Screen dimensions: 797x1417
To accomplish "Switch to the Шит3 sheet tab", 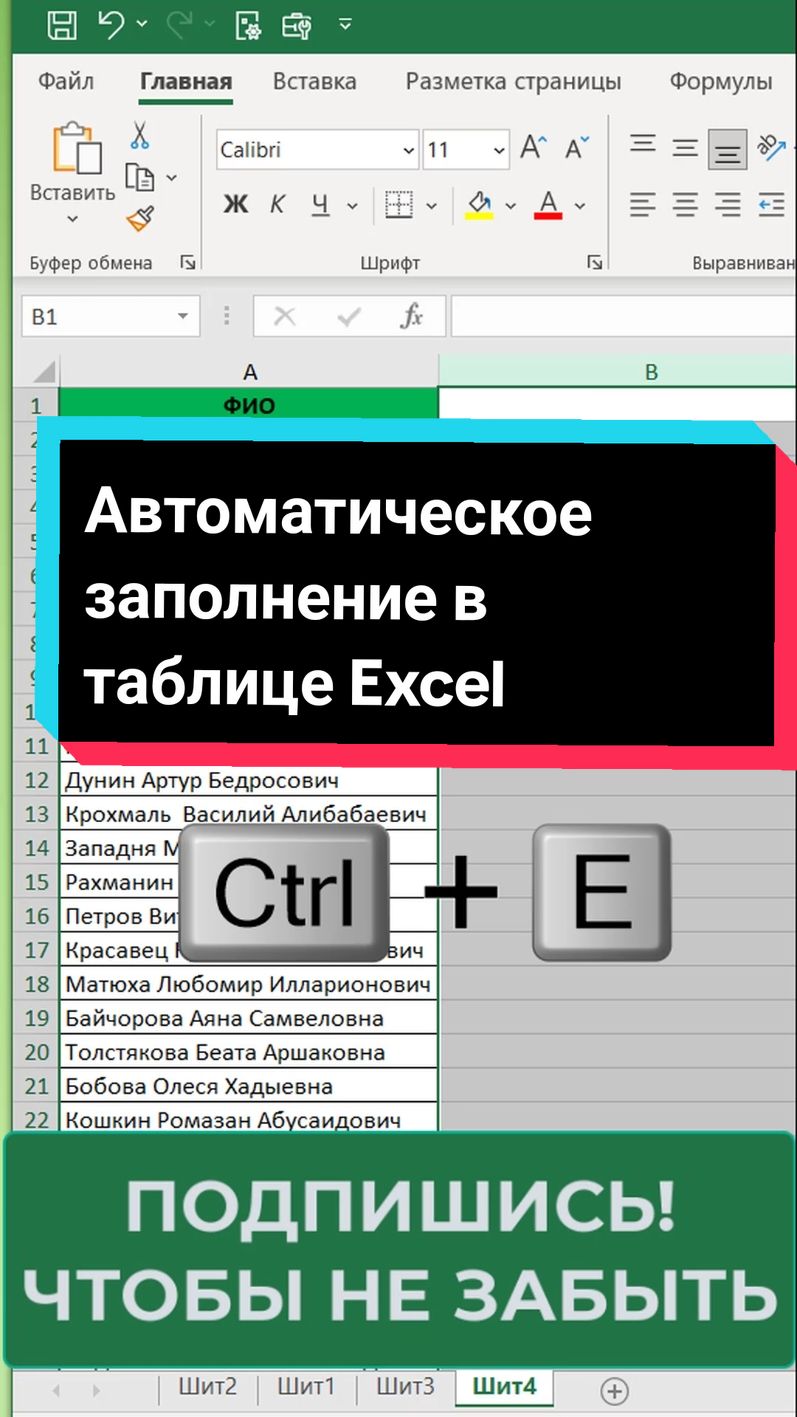I will tap(405, 1387).
